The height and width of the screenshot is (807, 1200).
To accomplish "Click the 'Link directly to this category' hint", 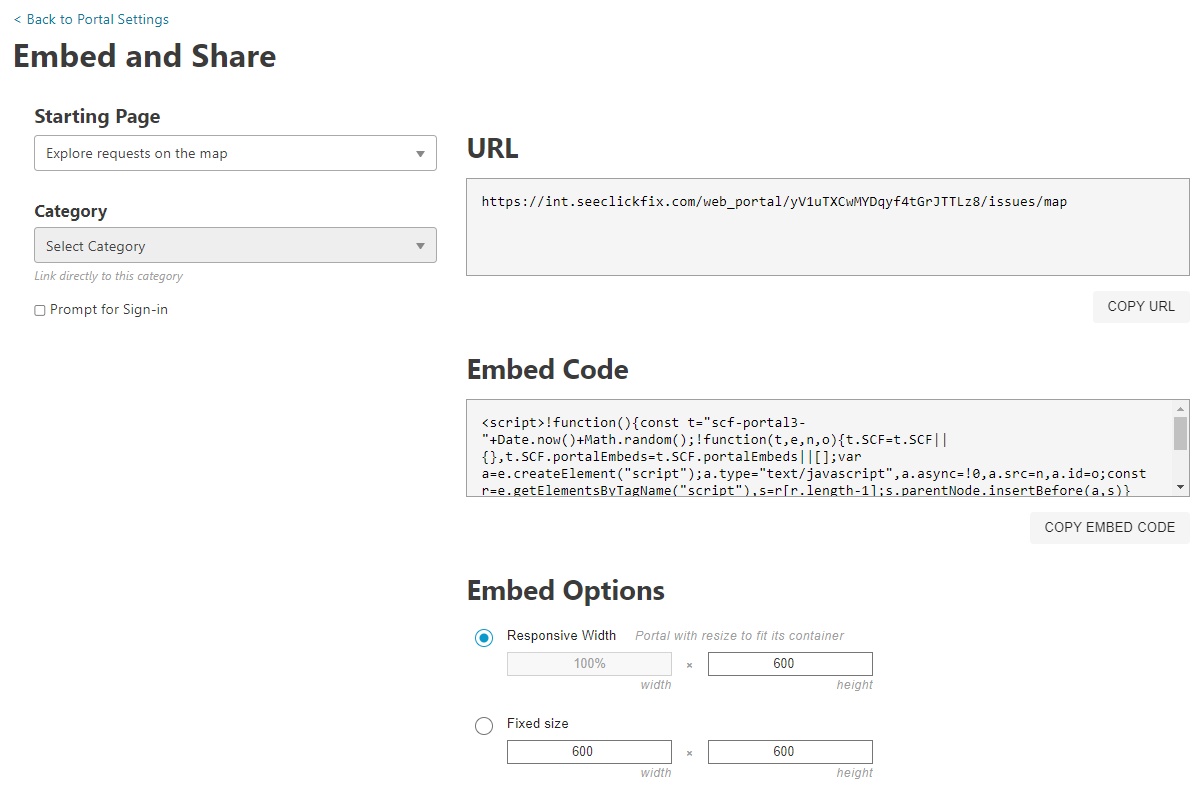I will tap(108, 276).
